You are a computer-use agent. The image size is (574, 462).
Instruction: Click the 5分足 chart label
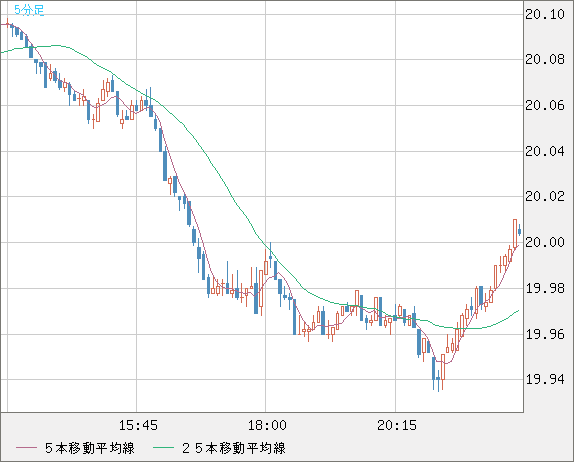click(29, 10)
